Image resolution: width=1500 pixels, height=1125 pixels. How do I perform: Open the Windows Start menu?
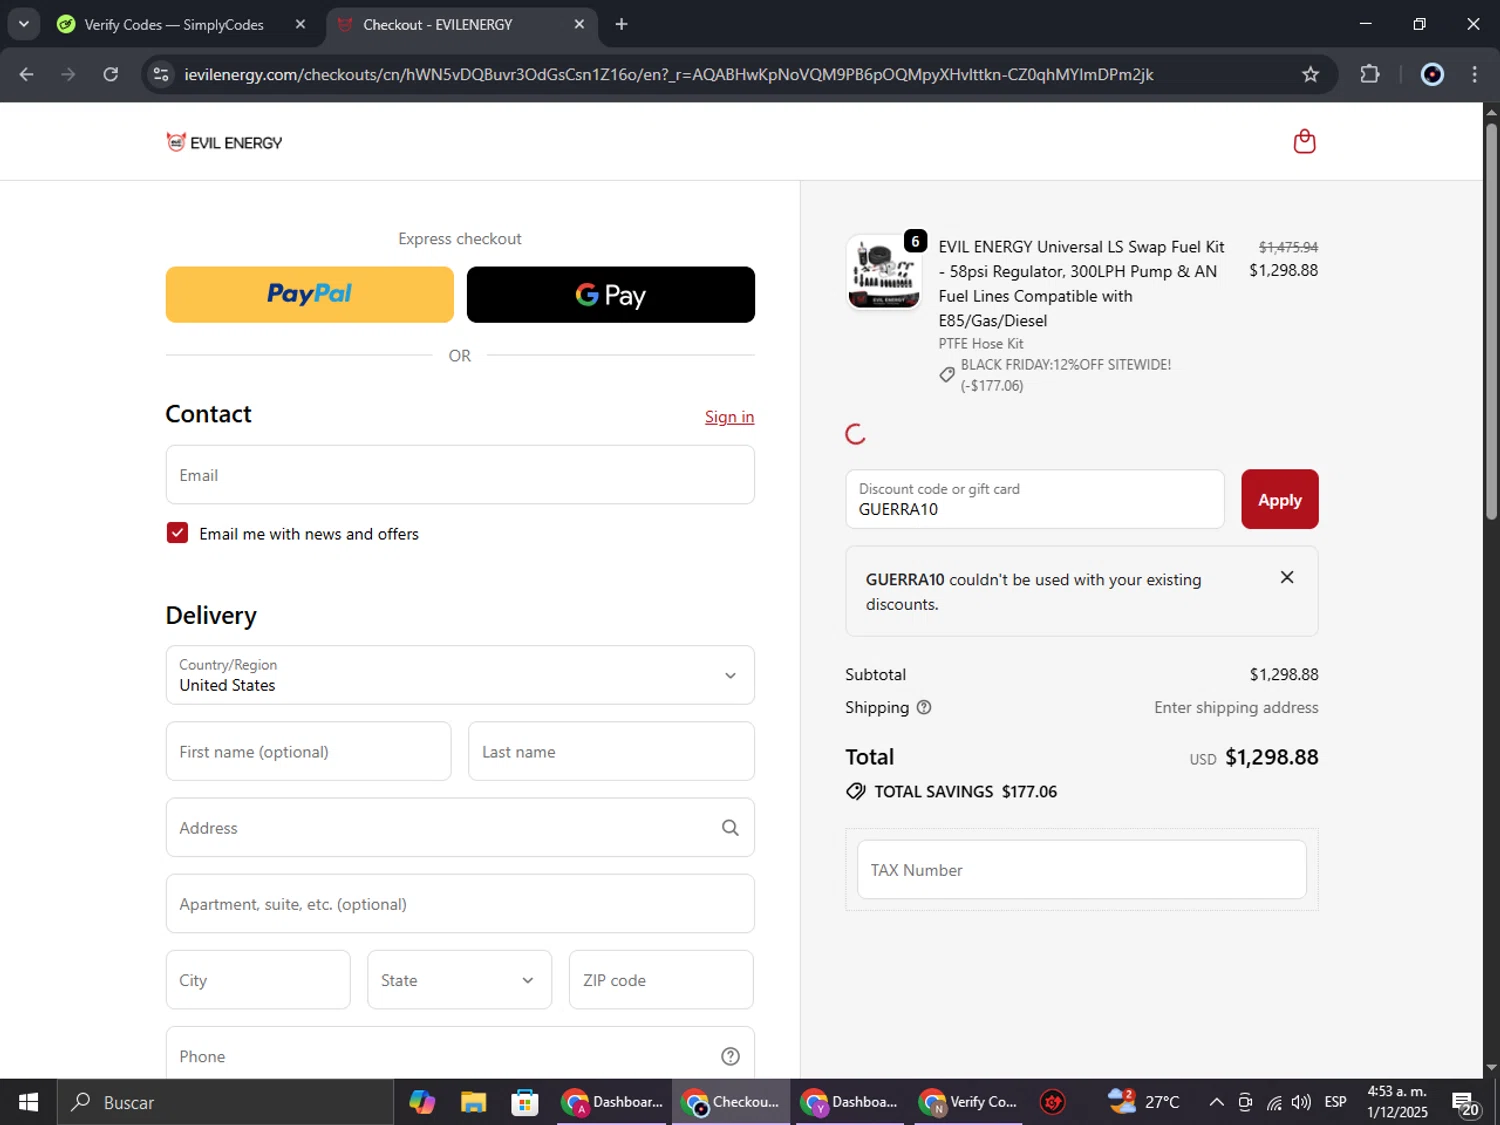28,1102
